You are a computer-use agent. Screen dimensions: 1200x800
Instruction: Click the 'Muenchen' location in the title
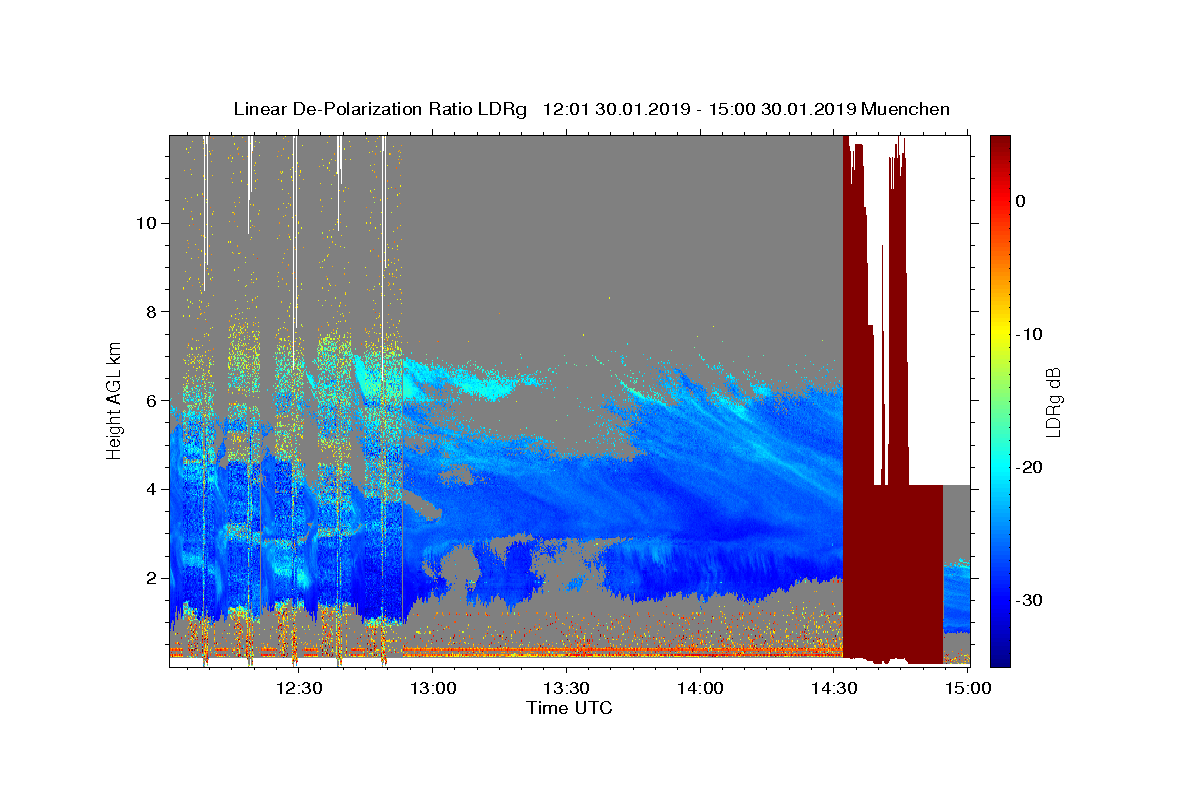[906, 109]
